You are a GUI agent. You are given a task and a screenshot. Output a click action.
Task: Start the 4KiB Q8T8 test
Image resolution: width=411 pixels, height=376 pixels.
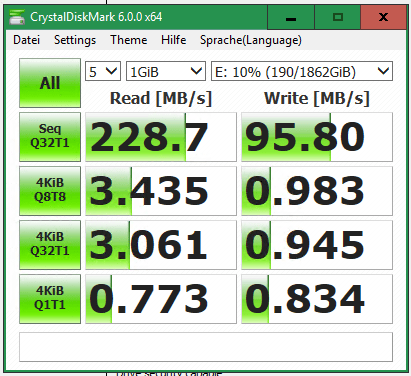click(50, 191)
